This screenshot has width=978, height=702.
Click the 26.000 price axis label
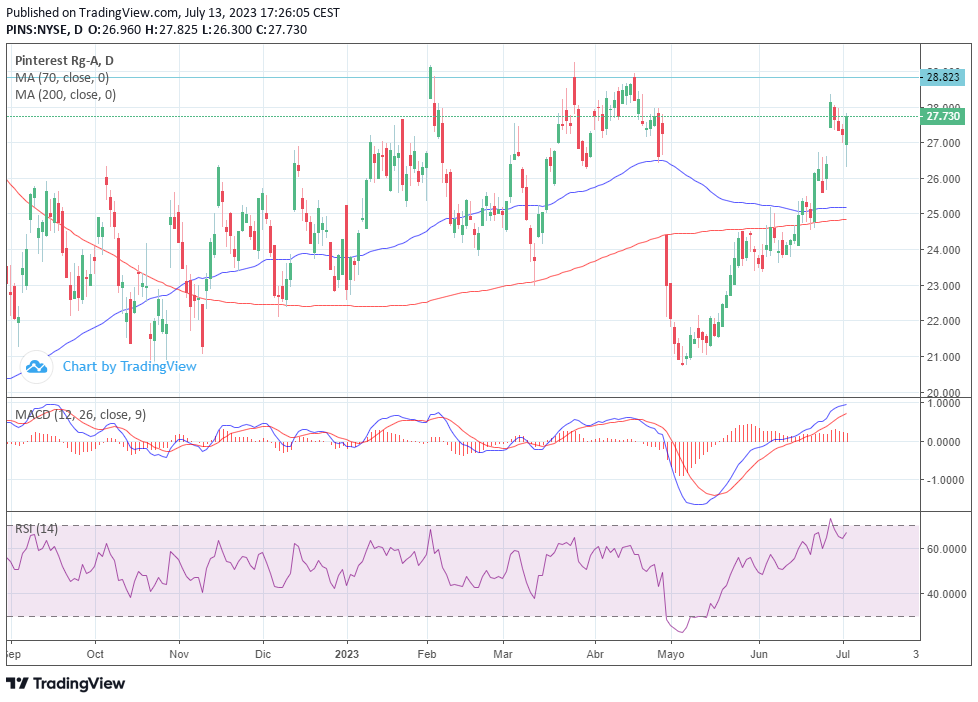click(x=943, y=178)
